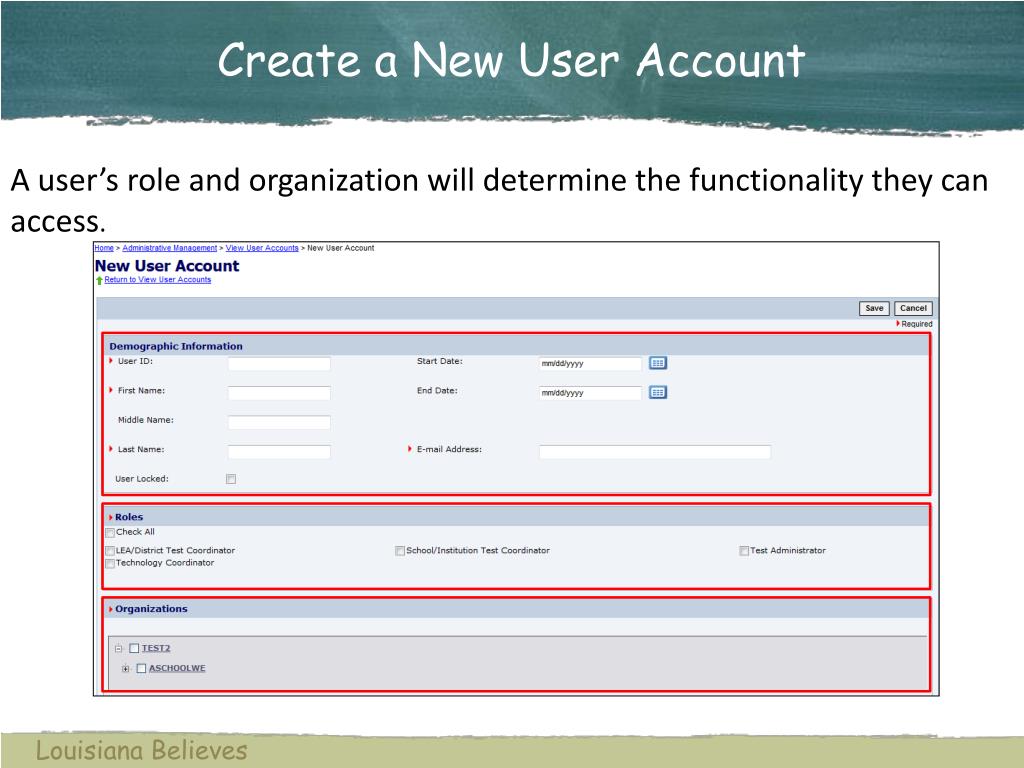Select LEA/District Test Coordinator role checkbox
This screenshot has width=1024, height=768.
(110, 551)
